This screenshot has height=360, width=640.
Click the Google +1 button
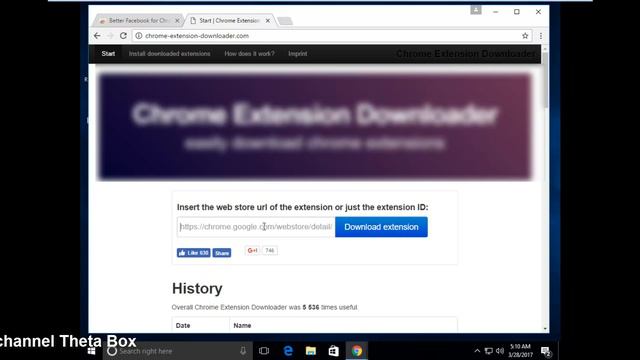coord(252,251)
